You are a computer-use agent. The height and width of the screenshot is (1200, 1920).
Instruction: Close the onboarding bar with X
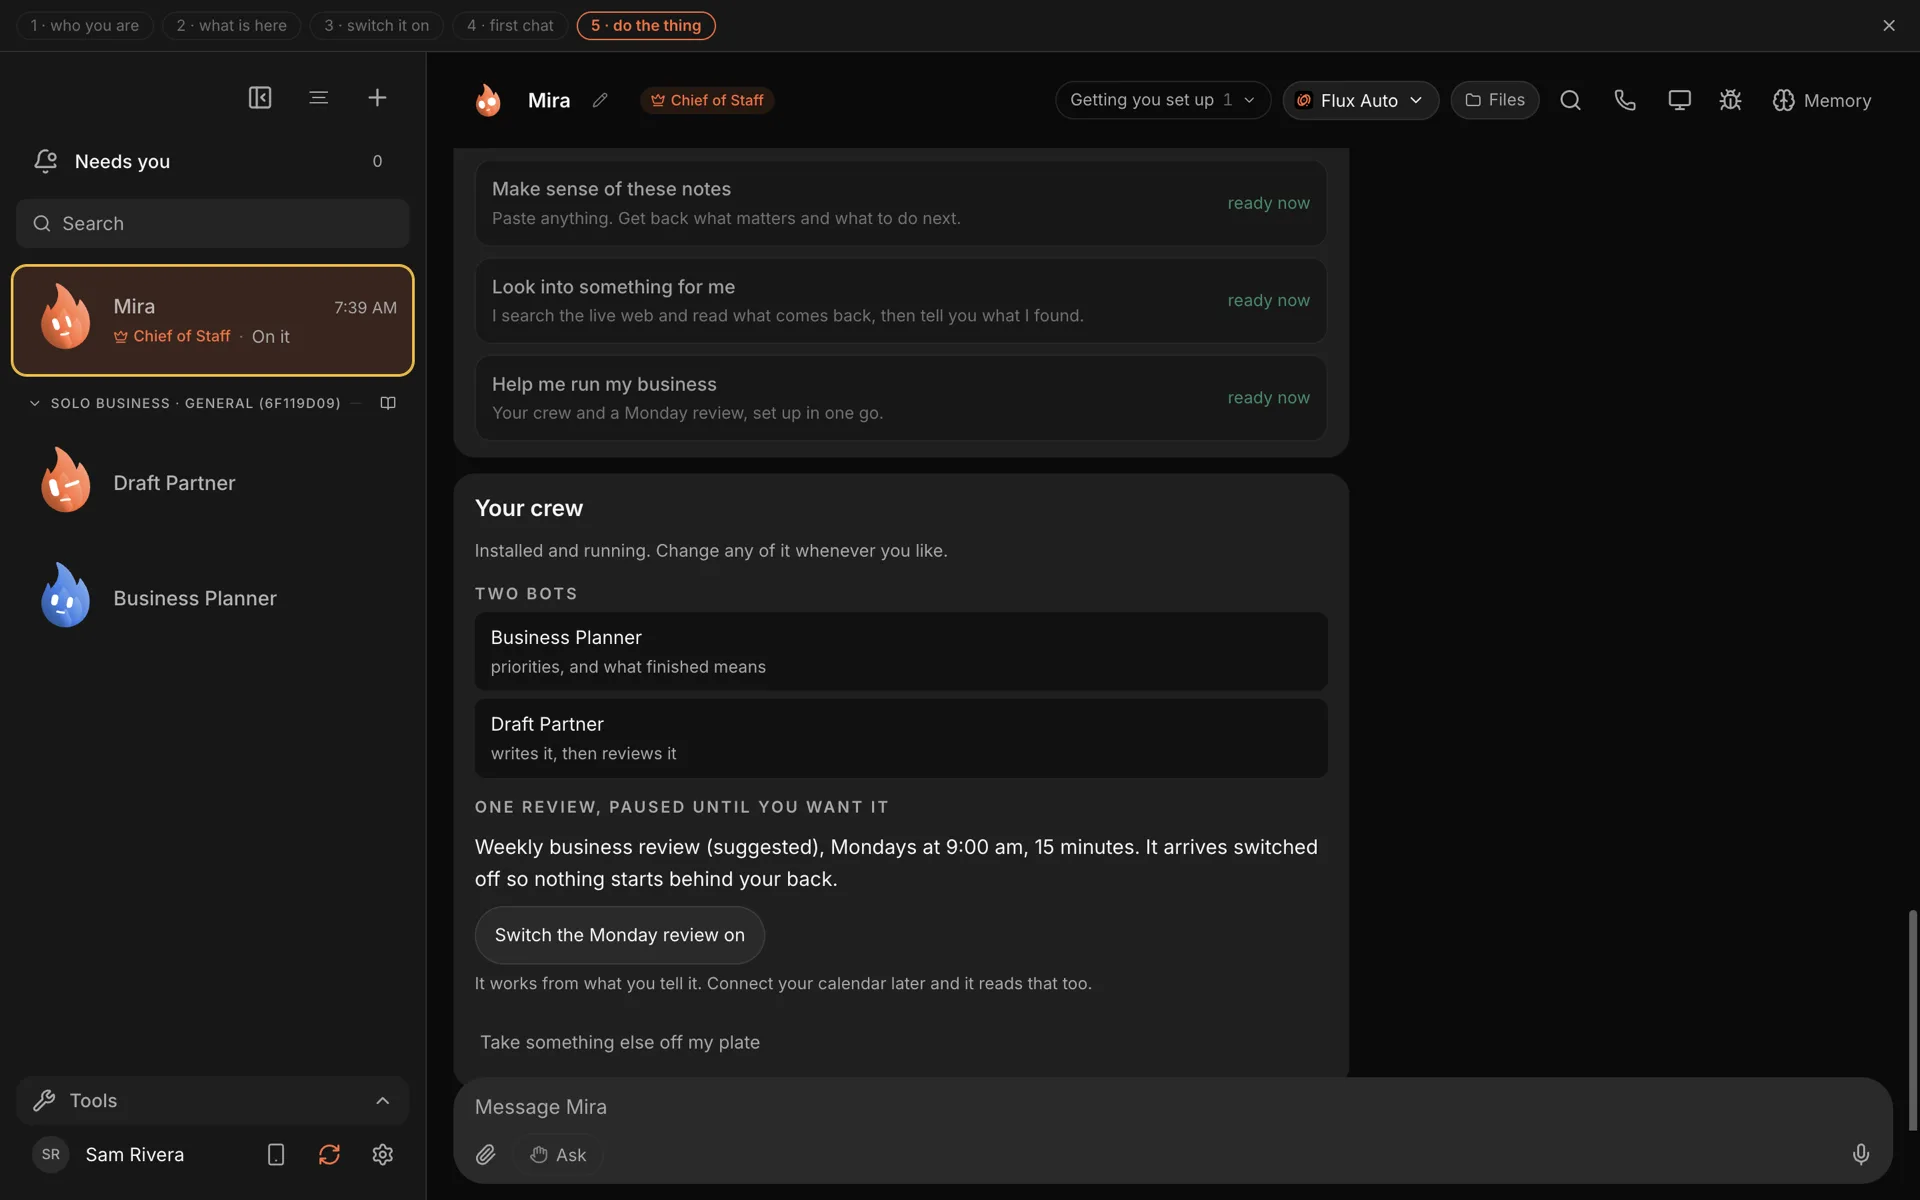[1889, 25]
